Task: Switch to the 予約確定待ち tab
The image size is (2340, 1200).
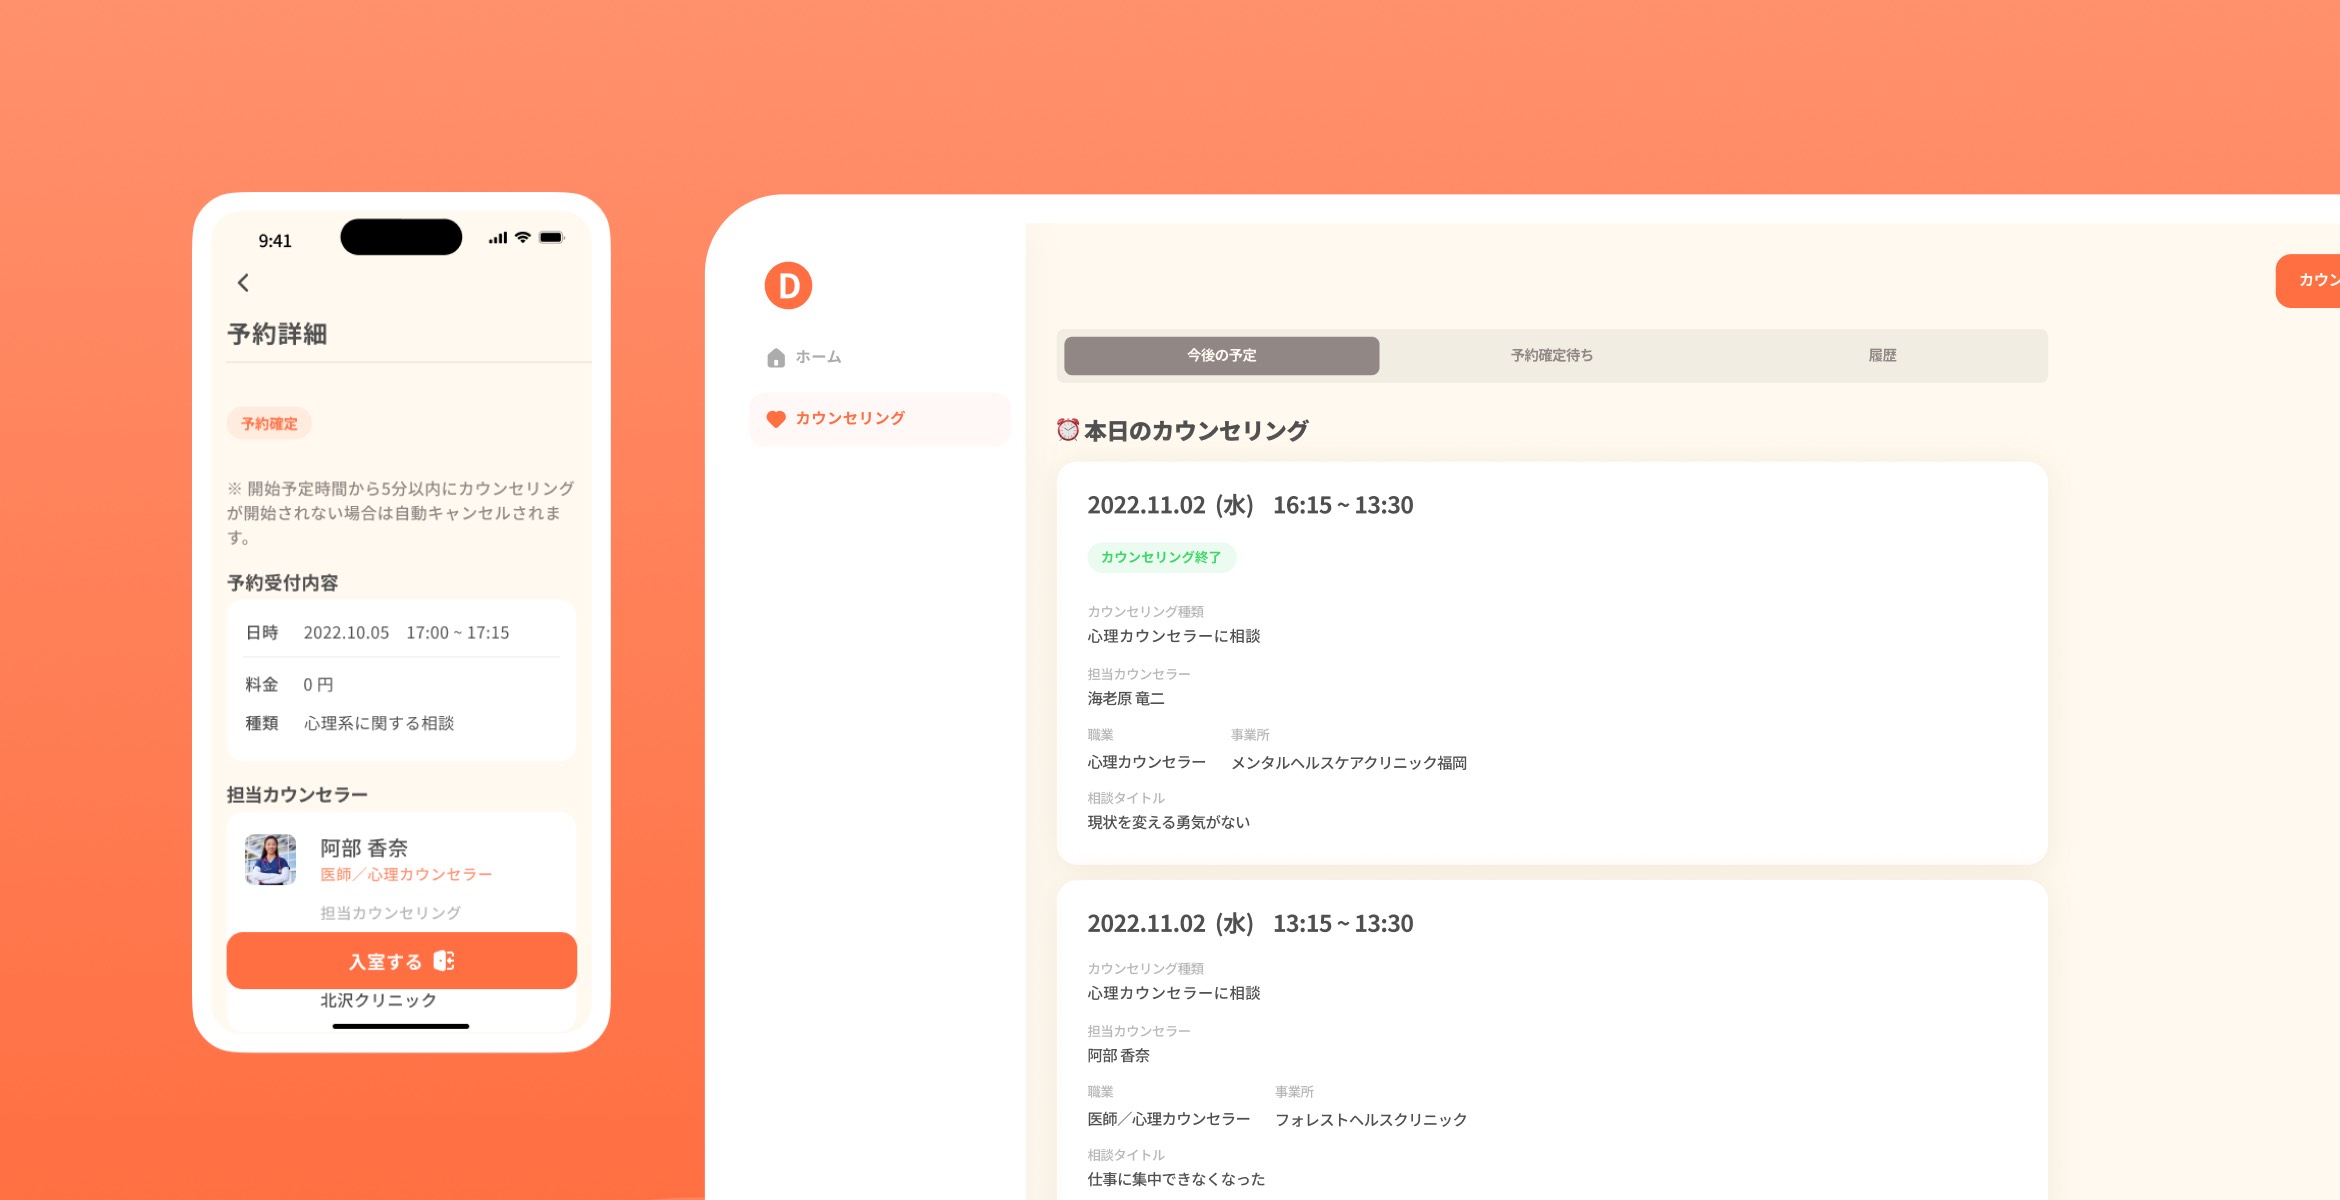Action: (1551, 356)
